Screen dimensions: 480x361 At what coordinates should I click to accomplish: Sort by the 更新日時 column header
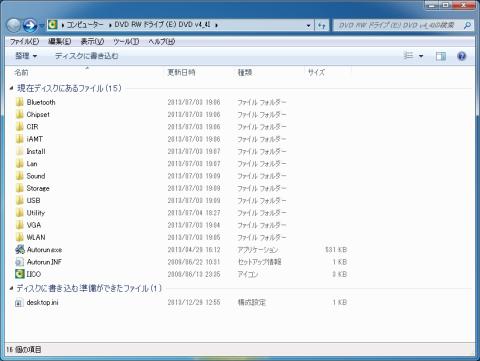pyautogui.click(x=181, y=72)
